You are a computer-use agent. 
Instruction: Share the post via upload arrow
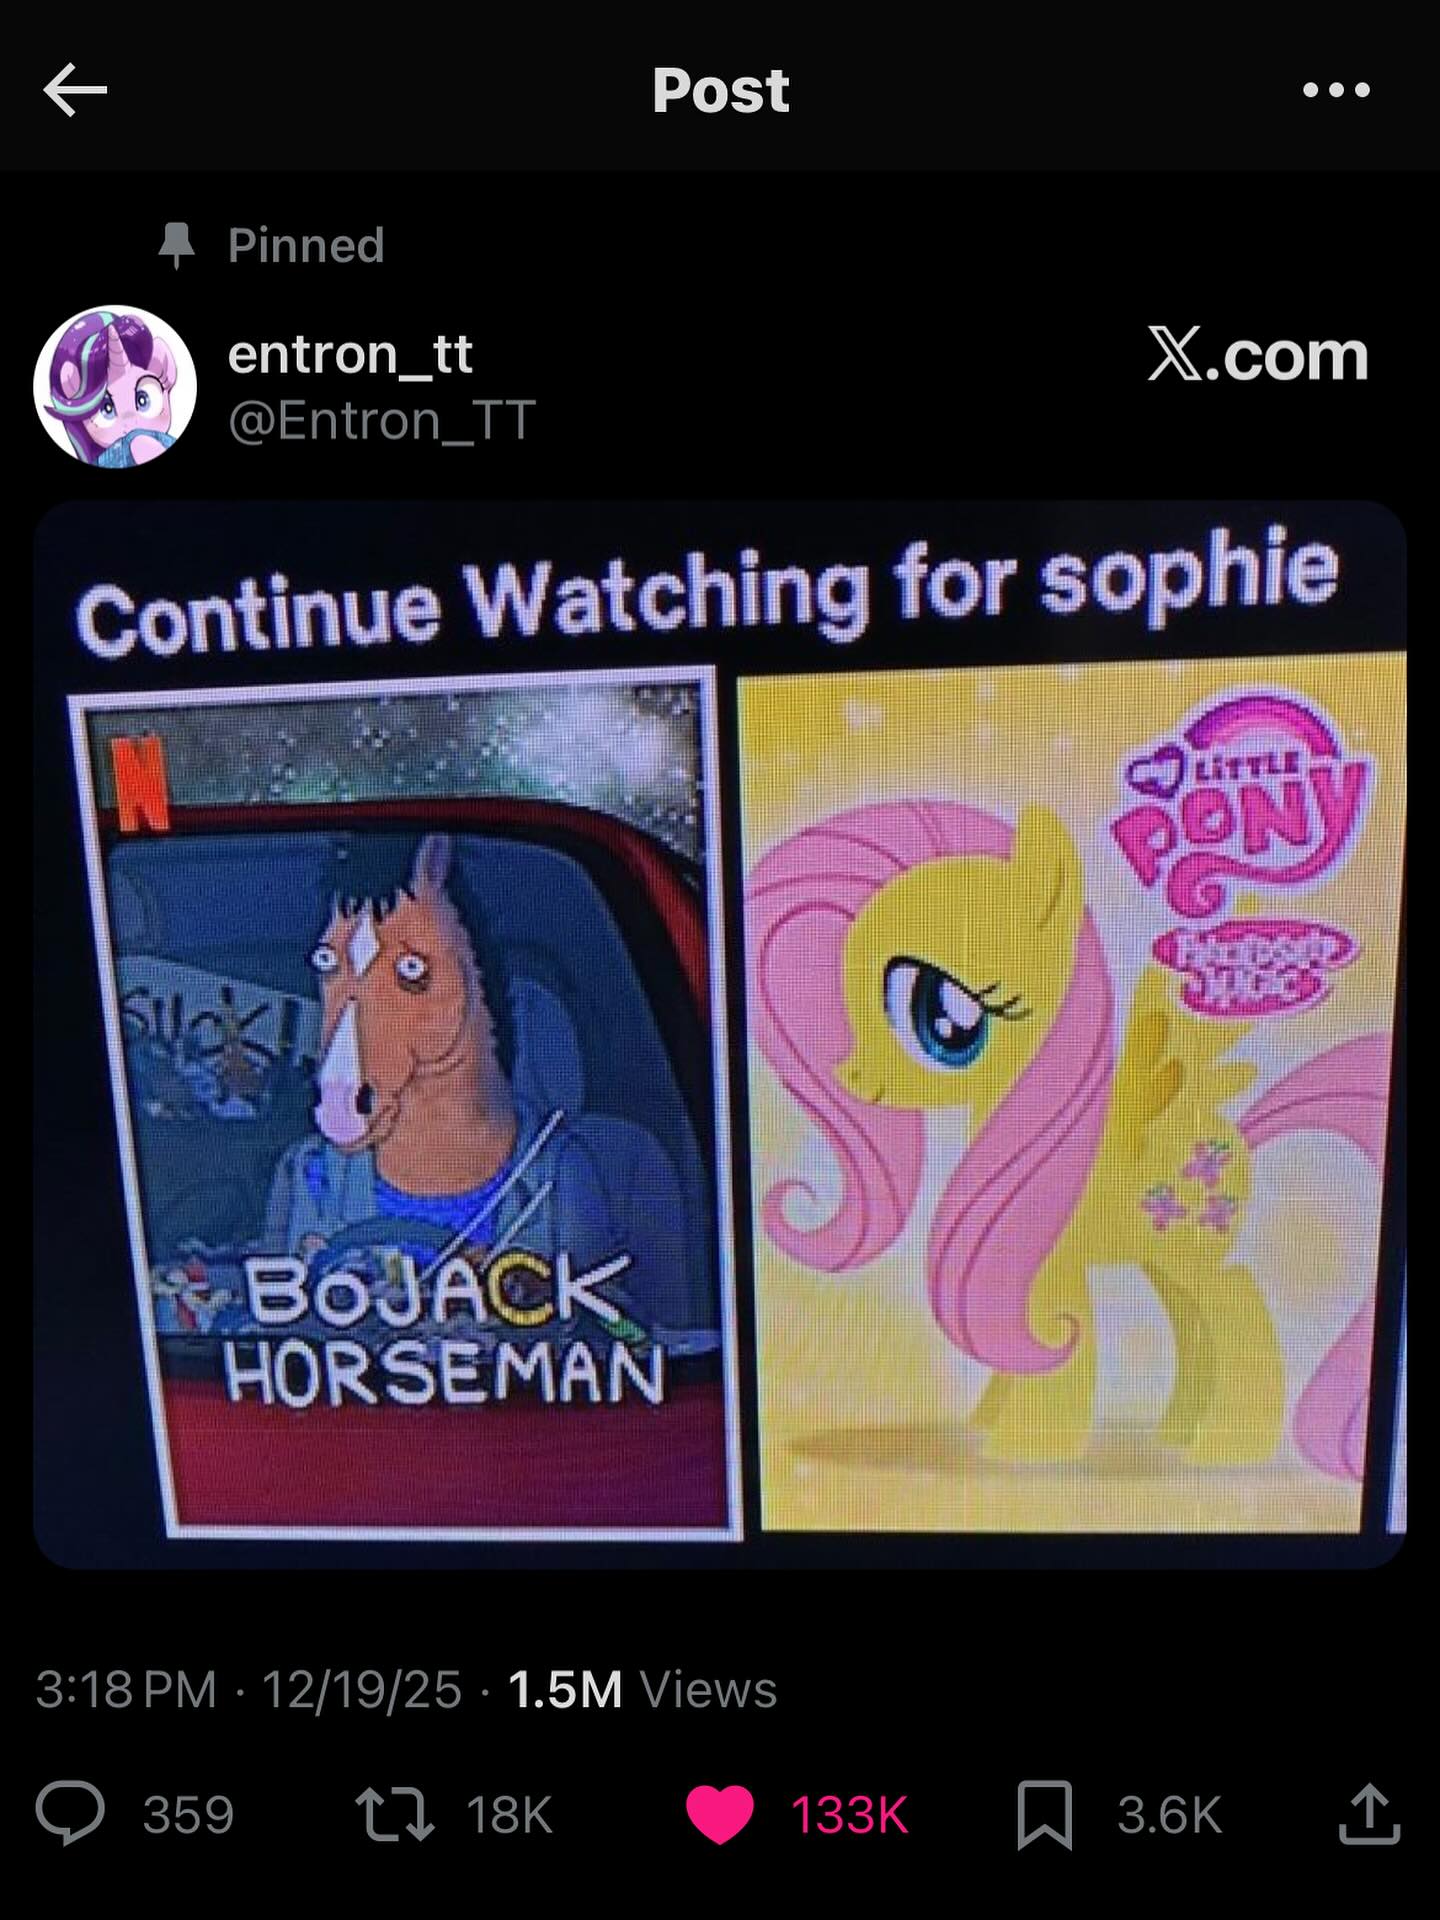point(1369,1813)
